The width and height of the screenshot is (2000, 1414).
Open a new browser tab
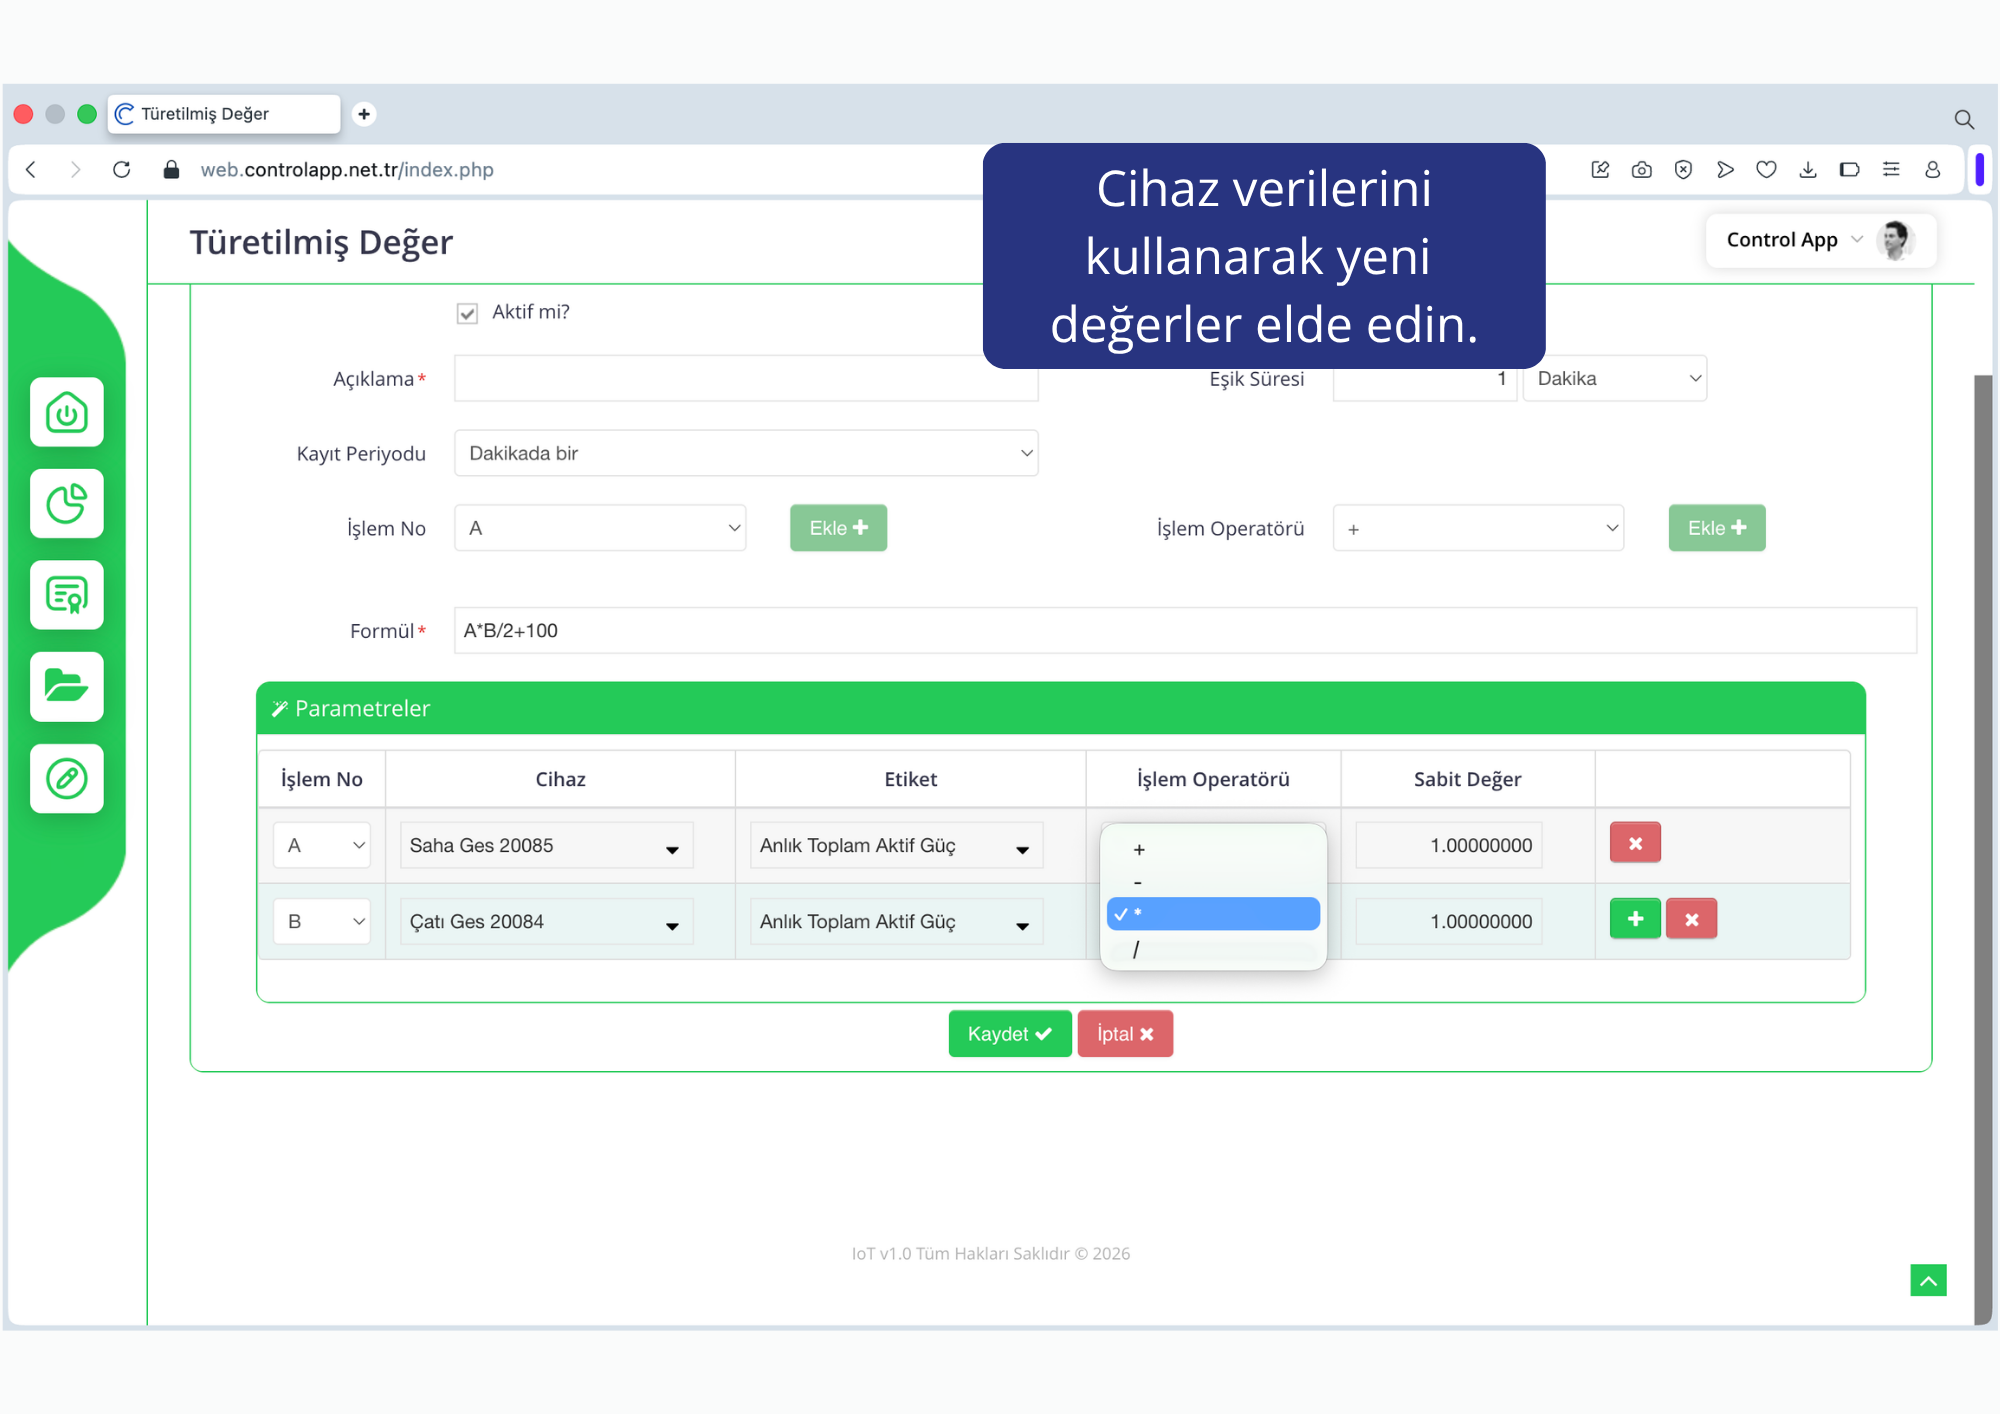coord(364,114)
